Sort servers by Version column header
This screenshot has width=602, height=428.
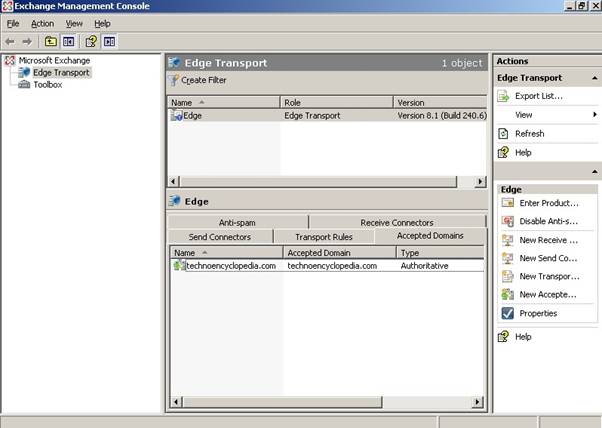pos(440,102)
